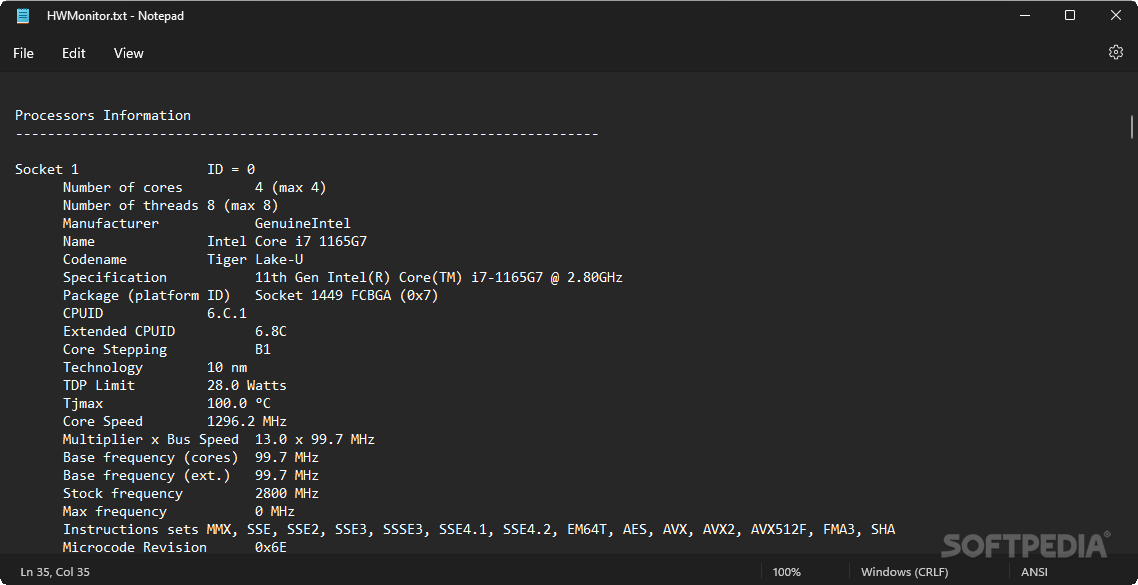Image resolution: width=1138 pixels, height=585 pixels.
Task: Open the Edit menu
Action: [x=73, y=53]
